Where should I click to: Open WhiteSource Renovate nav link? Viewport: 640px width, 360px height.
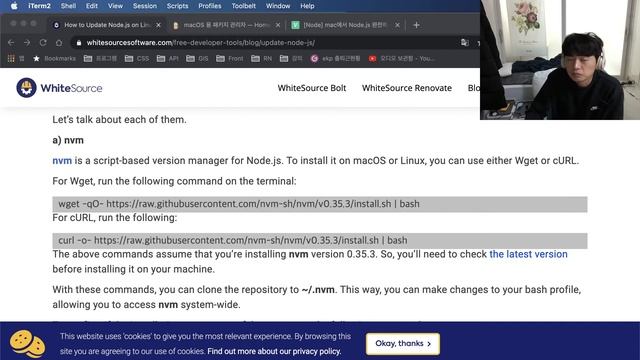click(407, 88)
